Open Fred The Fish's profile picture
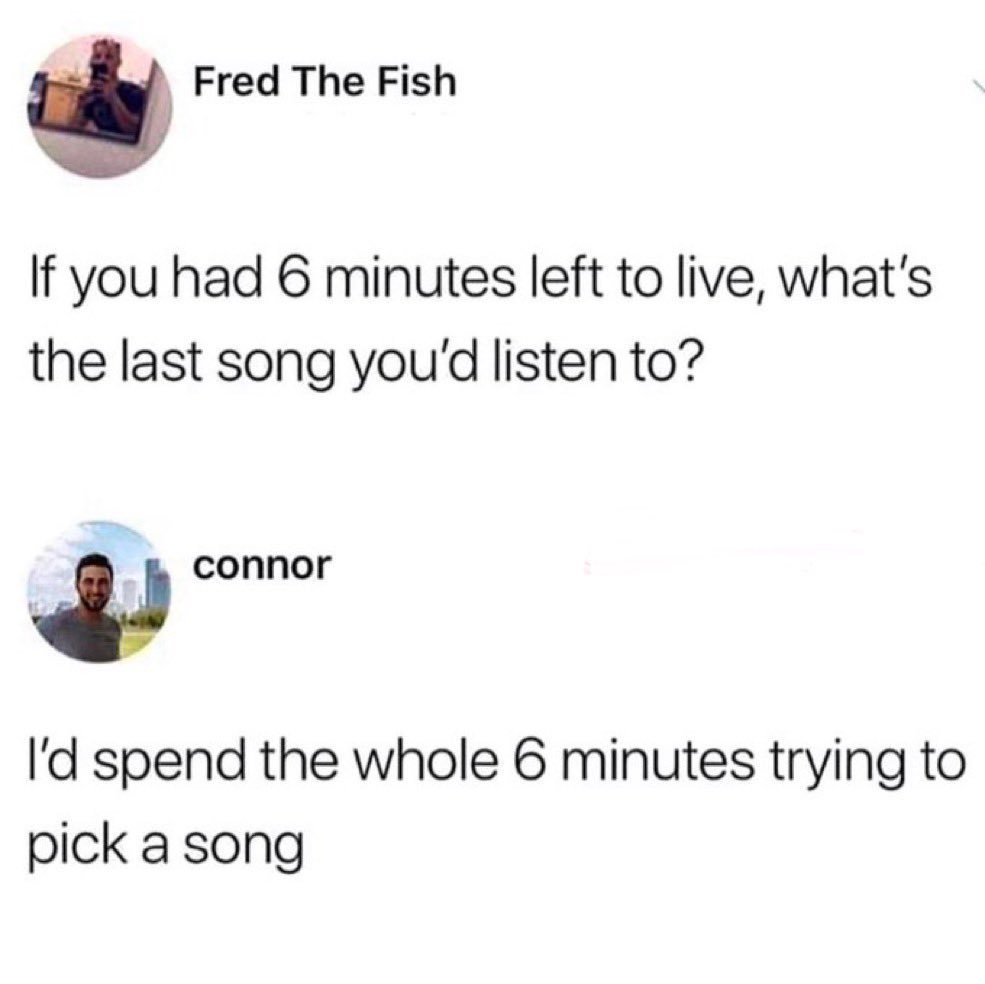This screenshot has height=984, width=985. (100, 106)
